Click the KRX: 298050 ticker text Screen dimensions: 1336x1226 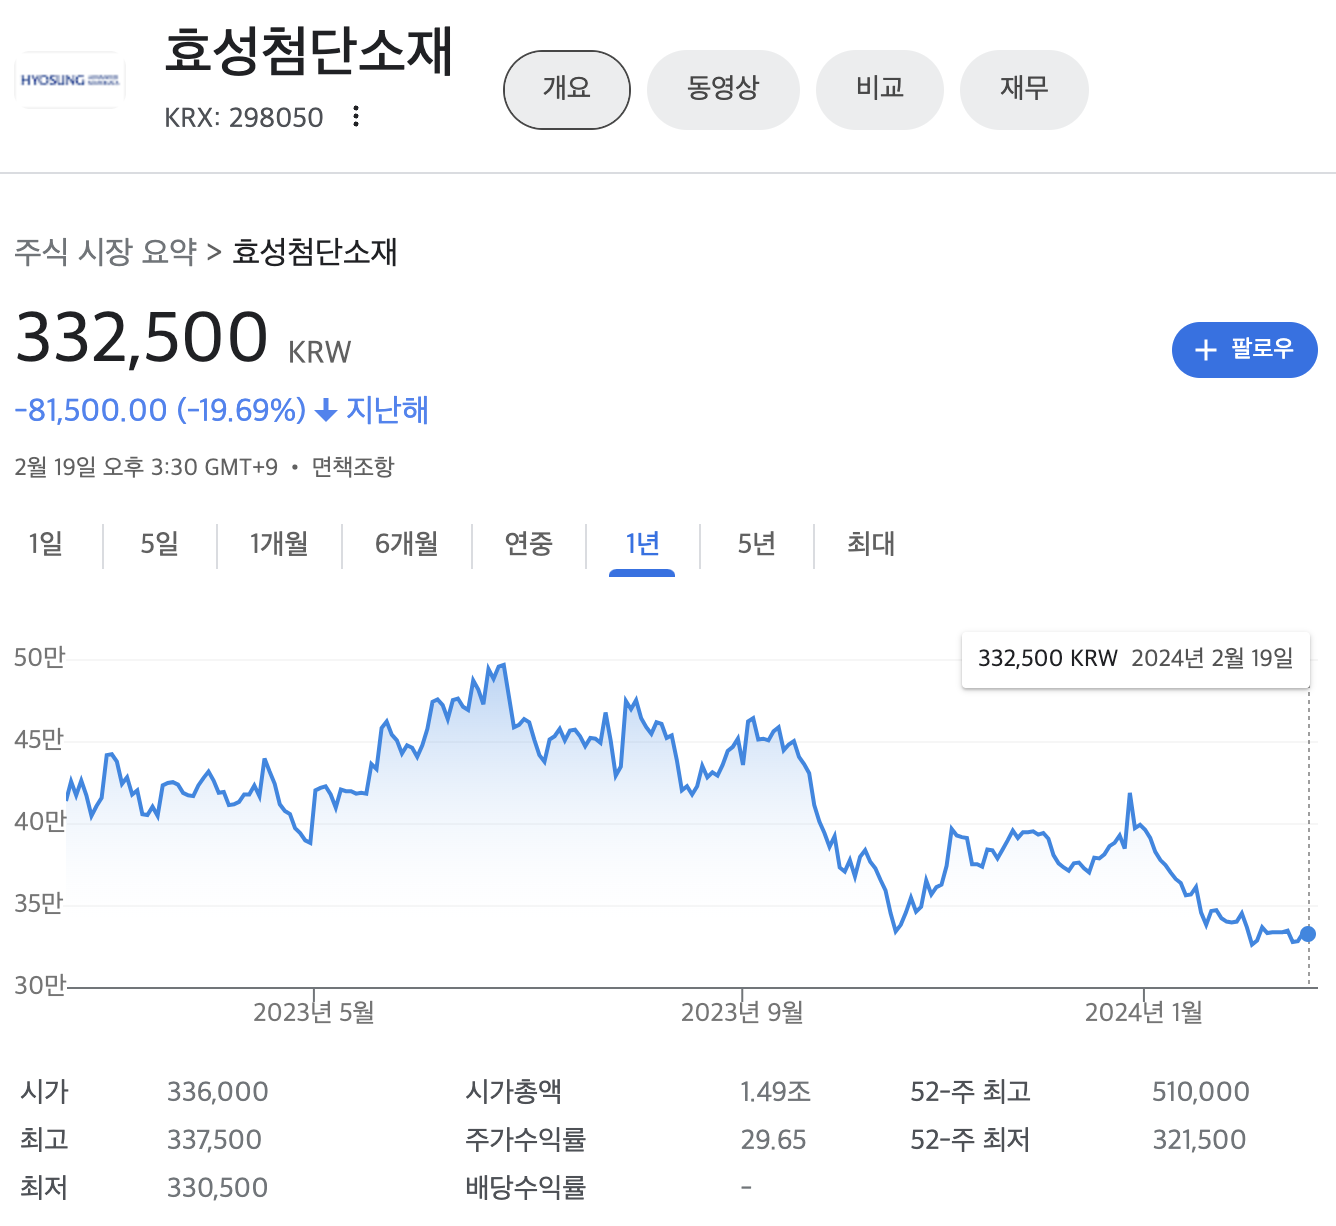point(244,118)
